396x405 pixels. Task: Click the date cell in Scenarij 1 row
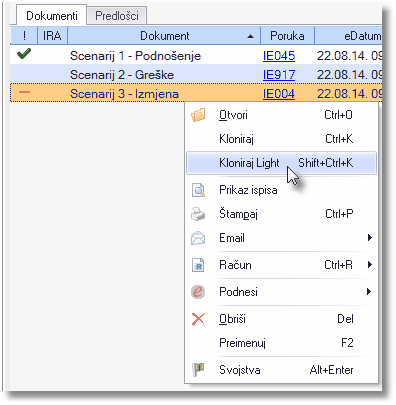click(349, 56)
